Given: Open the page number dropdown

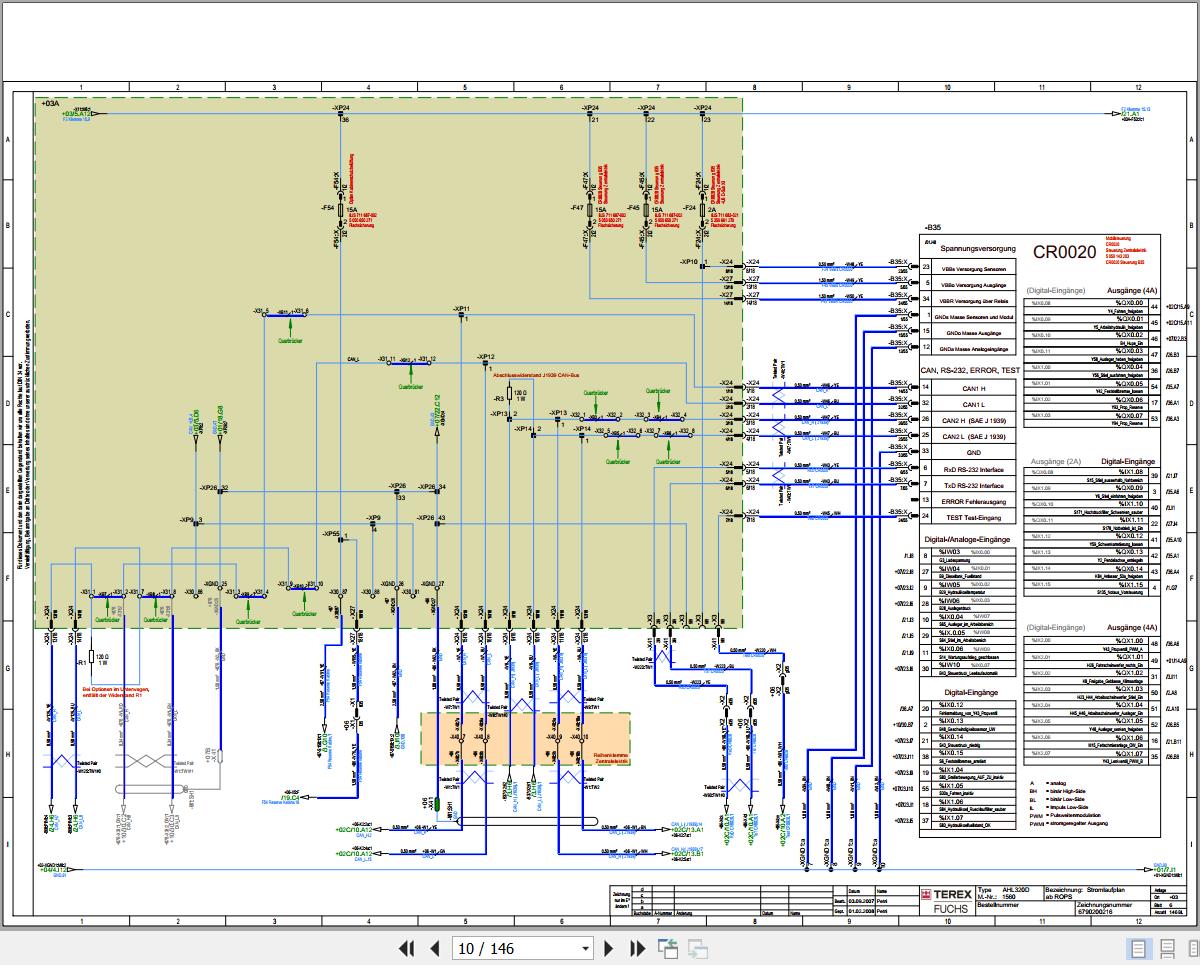Looking at the screenshot, I should [x=586, y=948].
